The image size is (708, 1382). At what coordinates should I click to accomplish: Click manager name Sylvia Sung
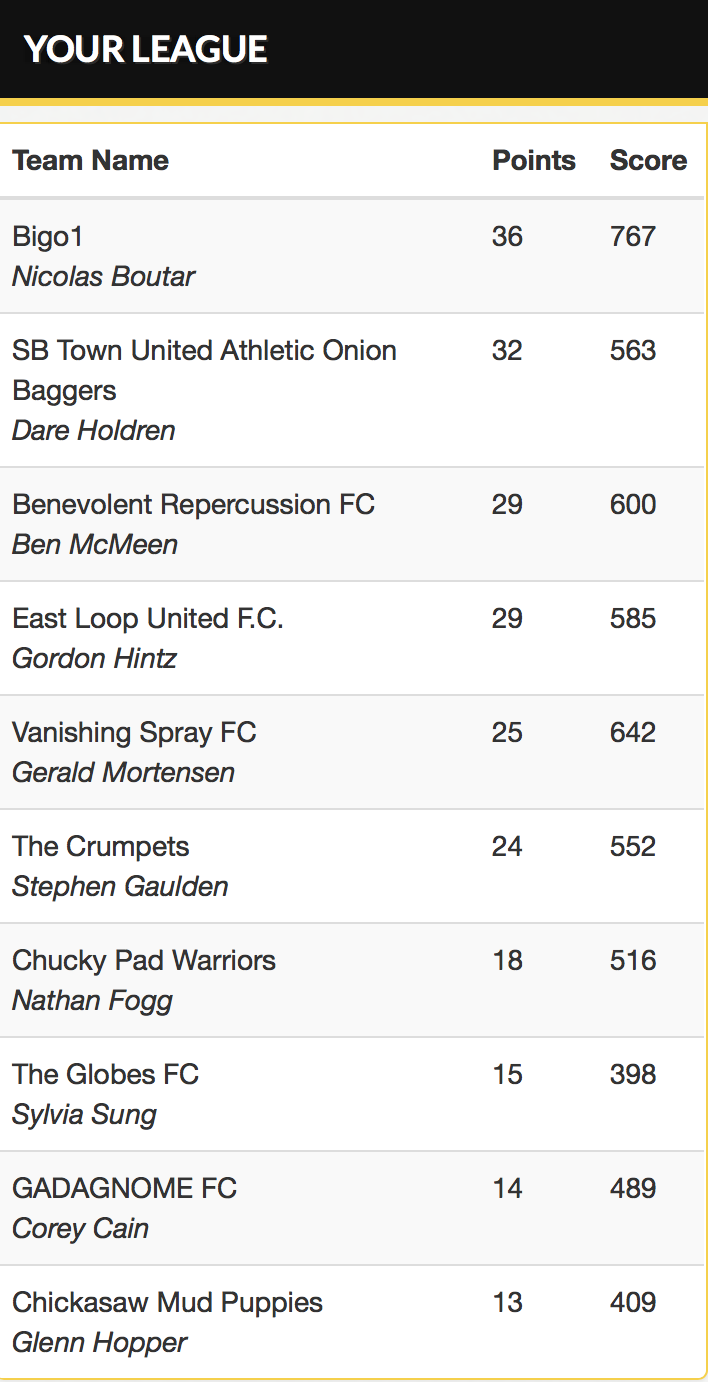tap(84, 1114)
